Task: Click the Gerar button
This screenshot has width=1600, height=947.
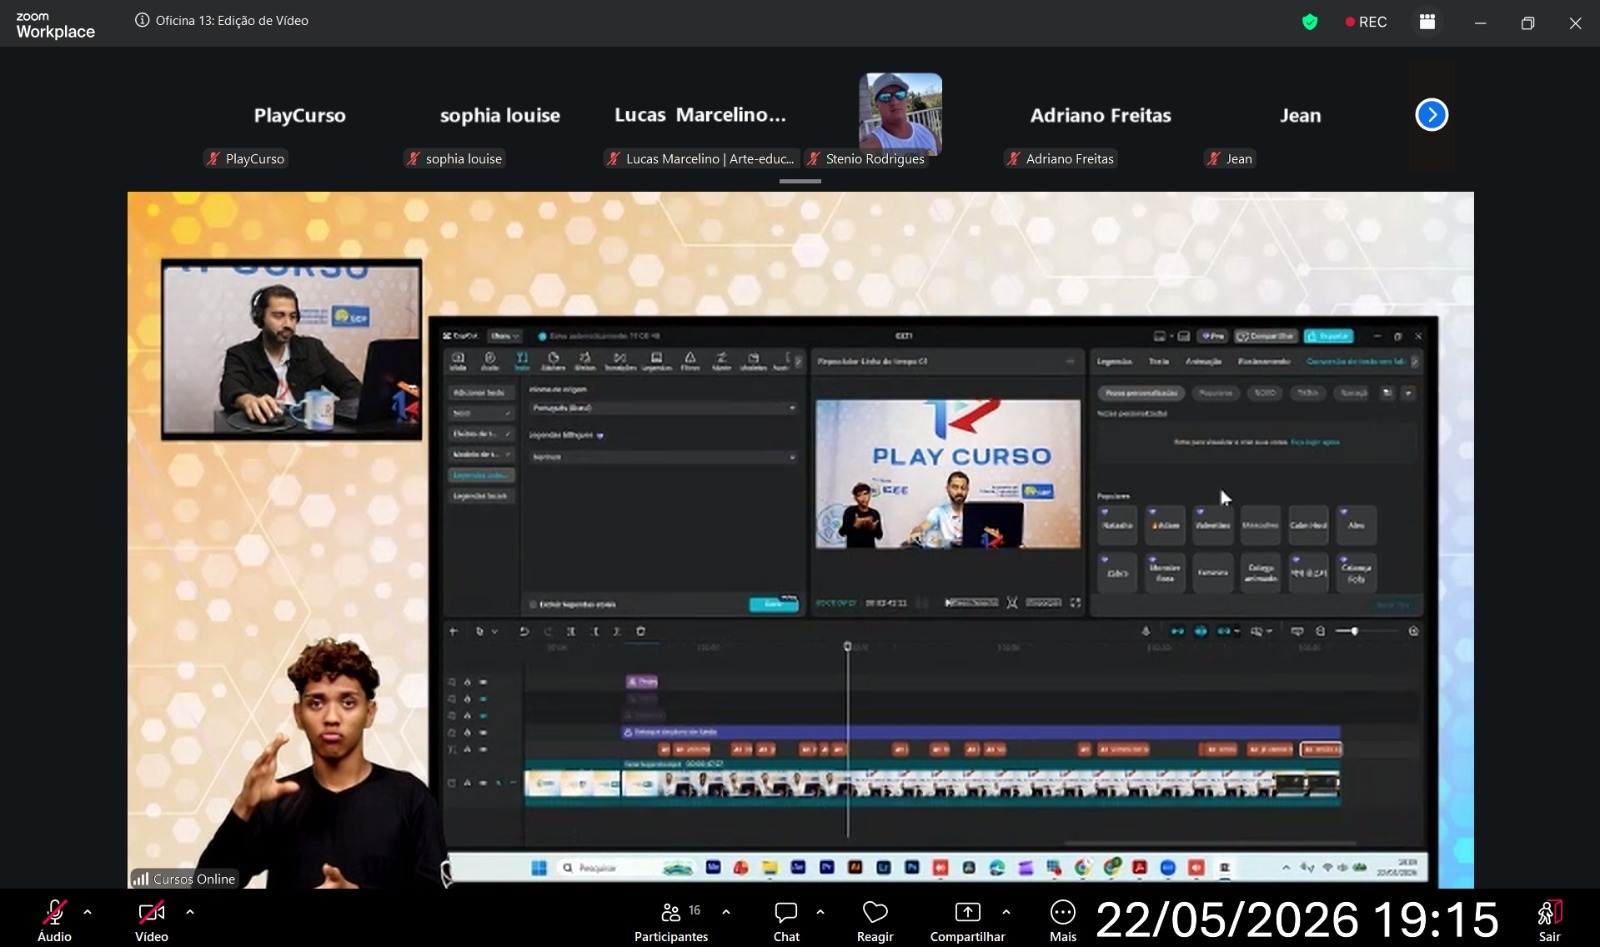Action: (x=774, y=604)
